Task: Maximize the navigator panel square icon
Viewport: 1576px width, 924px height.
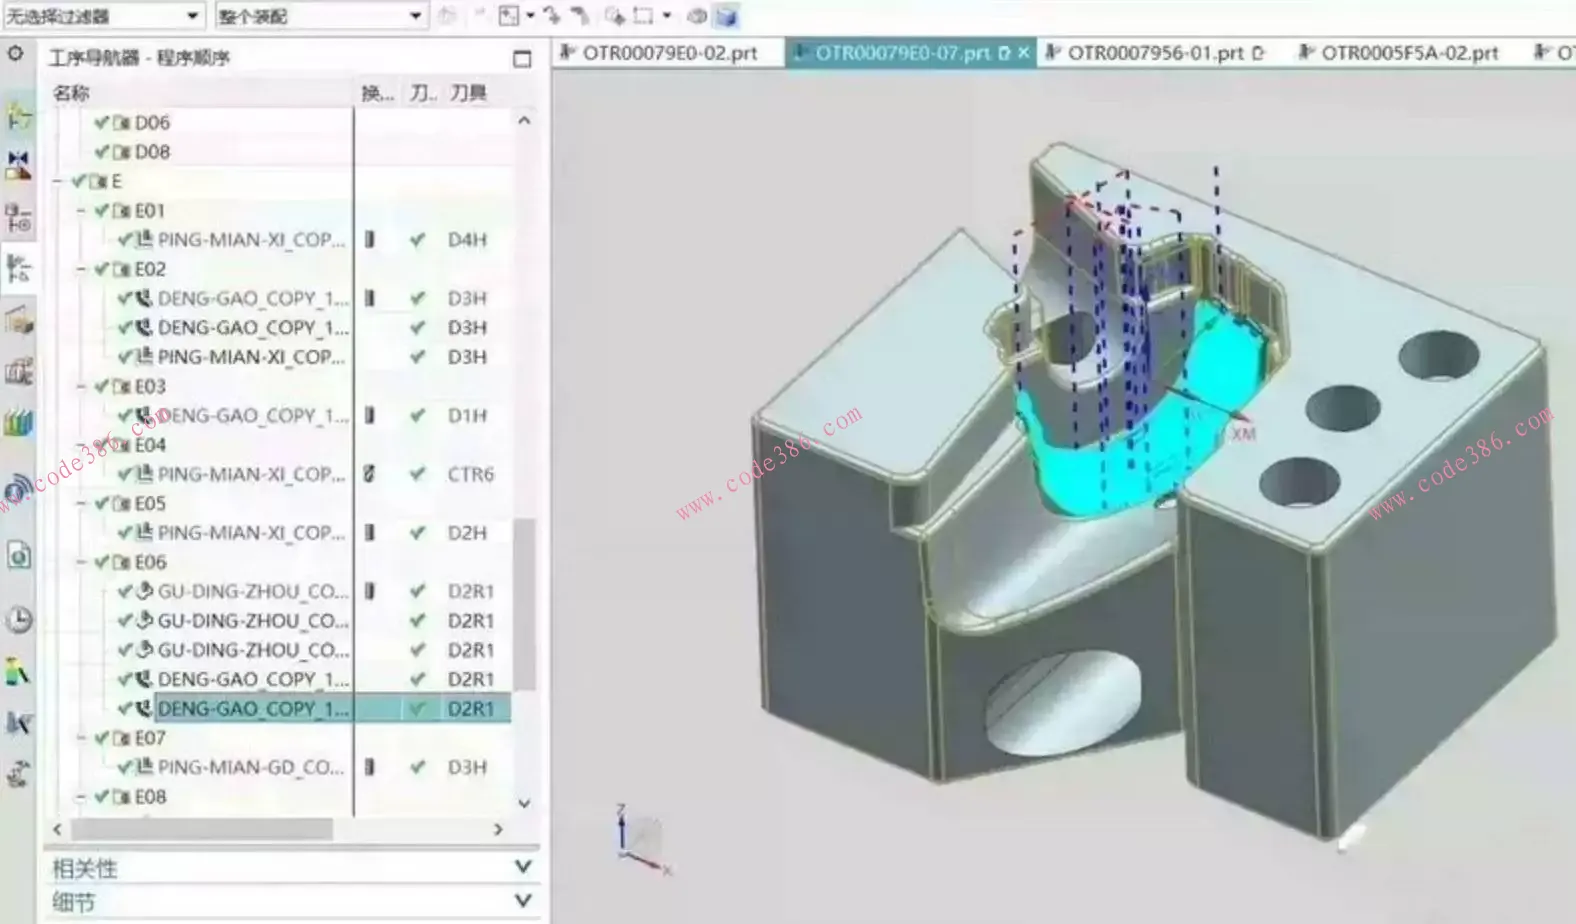Action: click(x=522, y=59)
